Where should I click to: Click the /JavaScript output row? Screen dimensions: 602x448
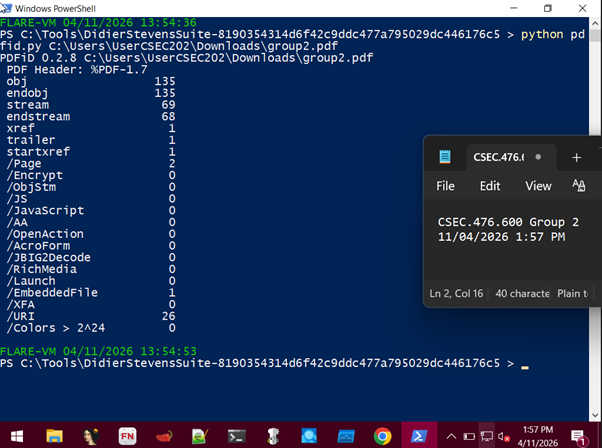(91, 210)
